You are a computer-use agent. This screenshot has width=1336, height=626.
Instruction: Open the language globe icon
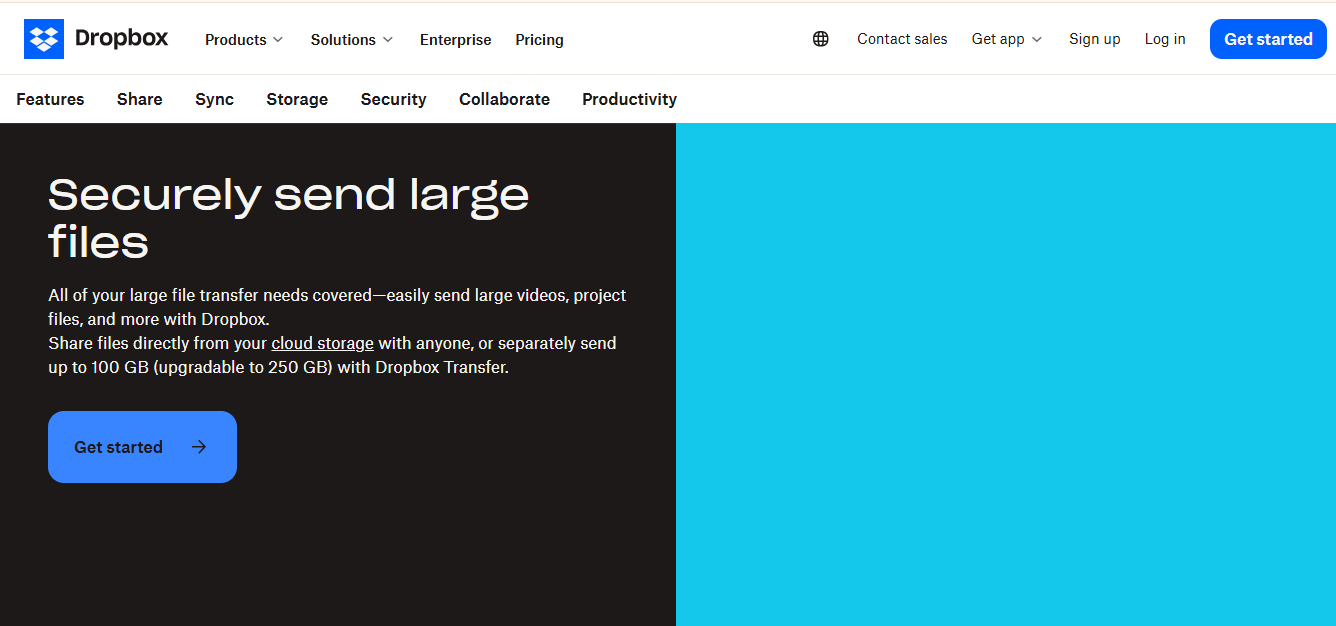821,39
